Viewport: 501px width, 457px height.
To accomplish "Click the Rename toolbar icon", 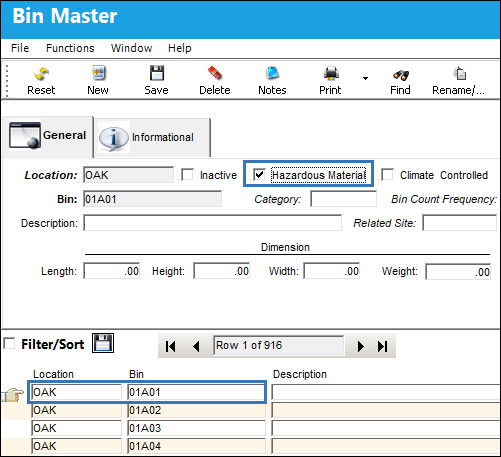I will (459, 73).
